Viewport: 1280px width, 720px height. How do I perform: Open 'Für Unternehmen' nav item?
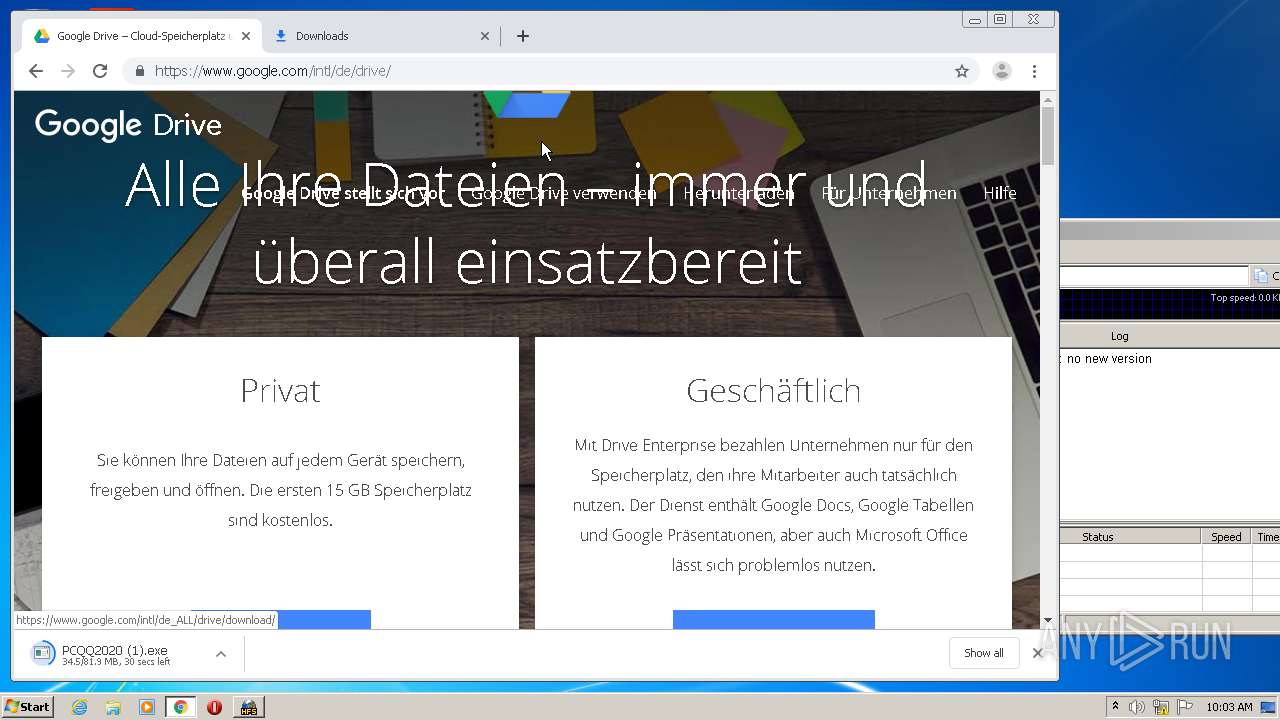(x=889, y=193)
